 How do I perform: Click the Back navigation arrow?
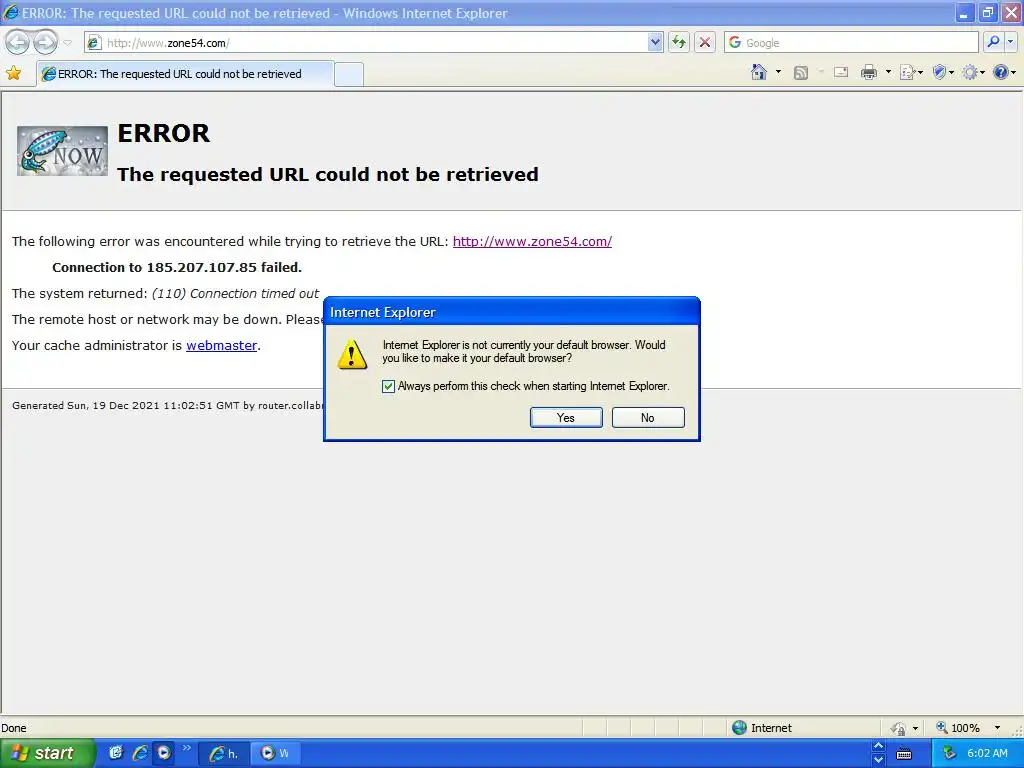pos(18,42)
